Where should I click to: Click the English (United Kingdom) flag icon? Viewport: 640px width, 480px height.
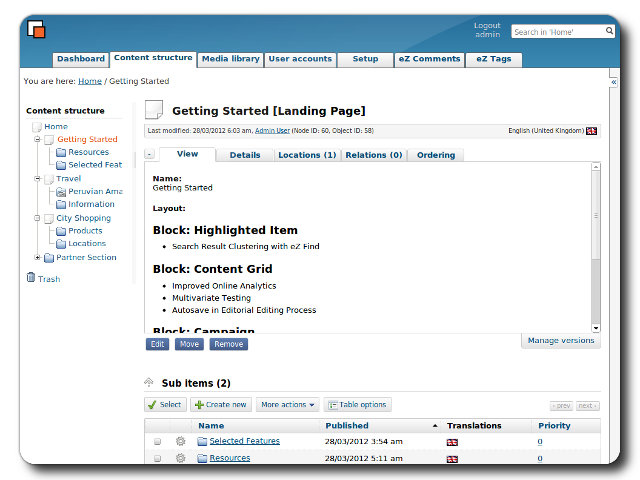(x=592, y=130)
